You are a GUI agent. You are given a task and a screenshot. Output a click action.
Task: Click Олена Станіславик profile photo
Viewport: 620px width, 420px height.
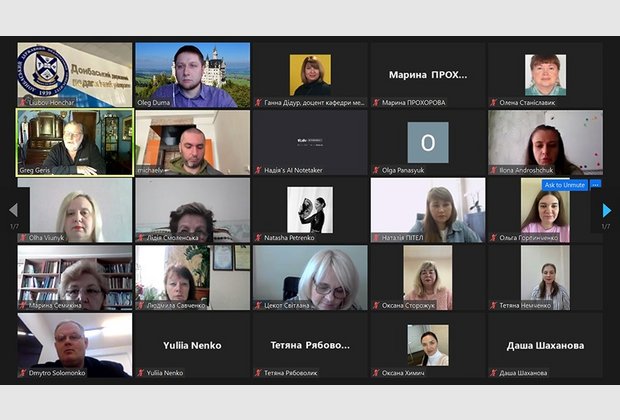click(545, 75)
